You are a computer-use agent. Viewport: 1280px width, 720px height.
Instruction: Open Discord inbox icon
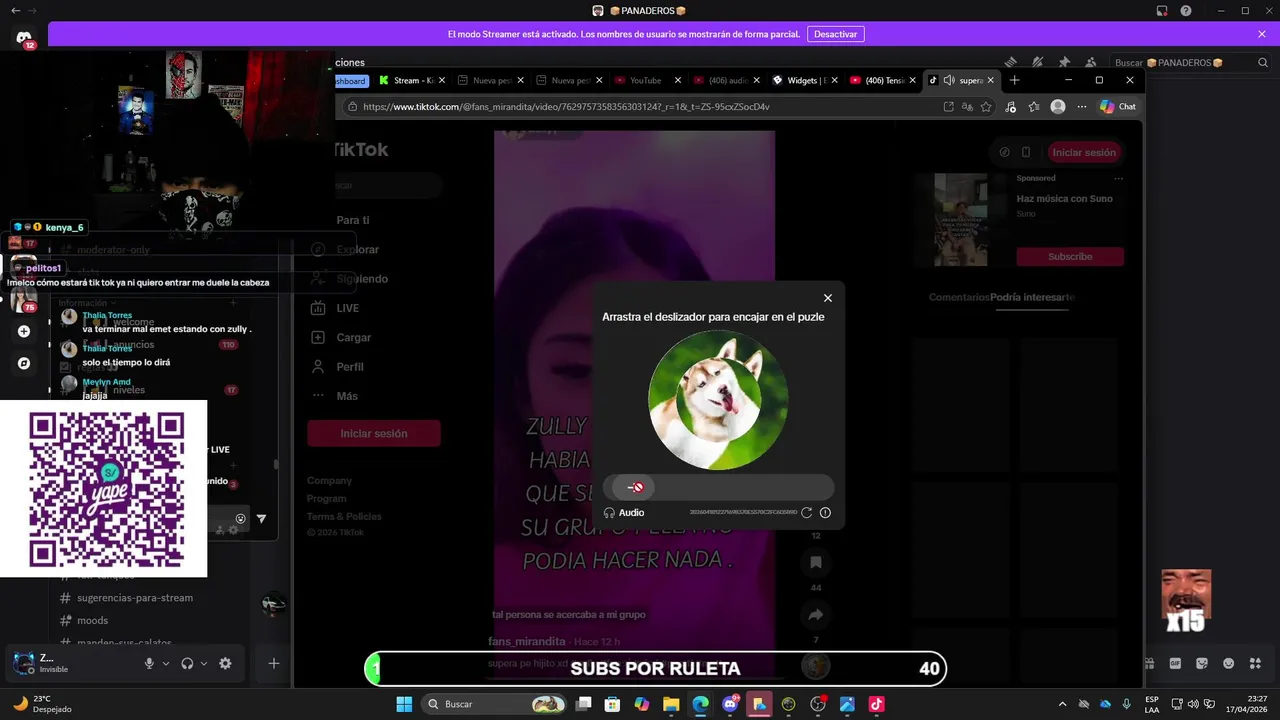[1162, 10]
